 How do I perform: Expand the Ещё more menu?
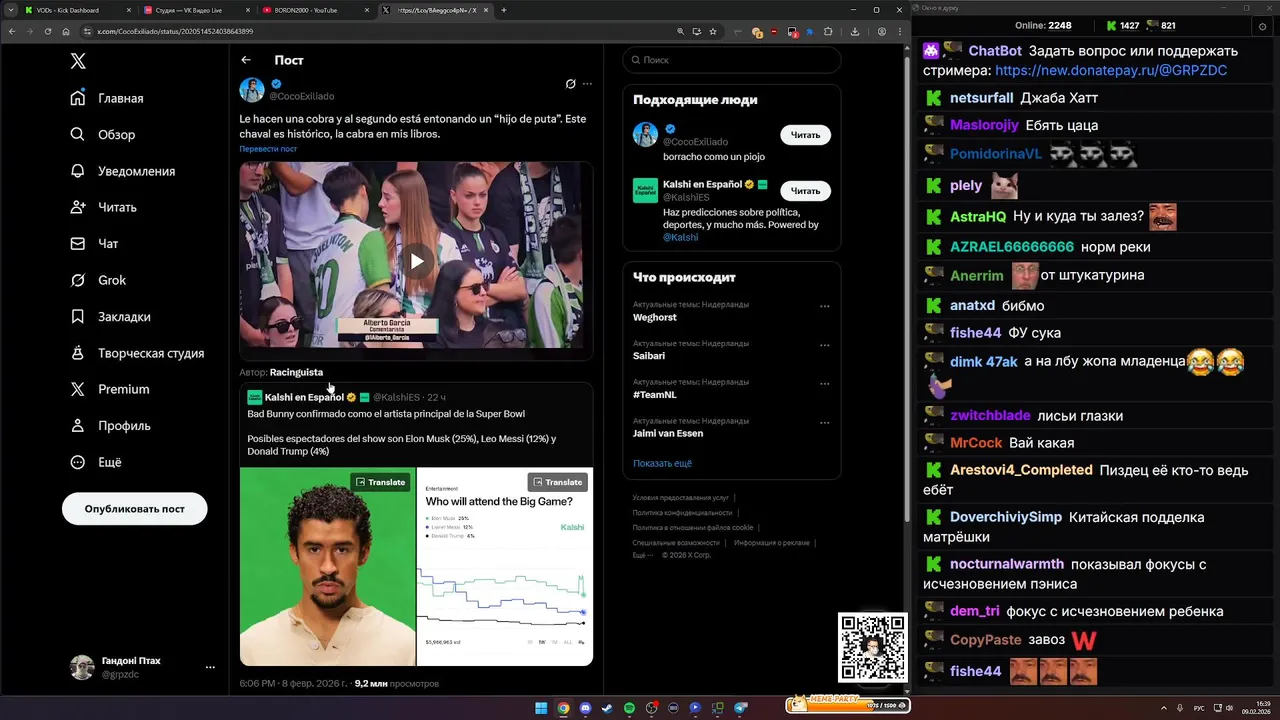96,462
